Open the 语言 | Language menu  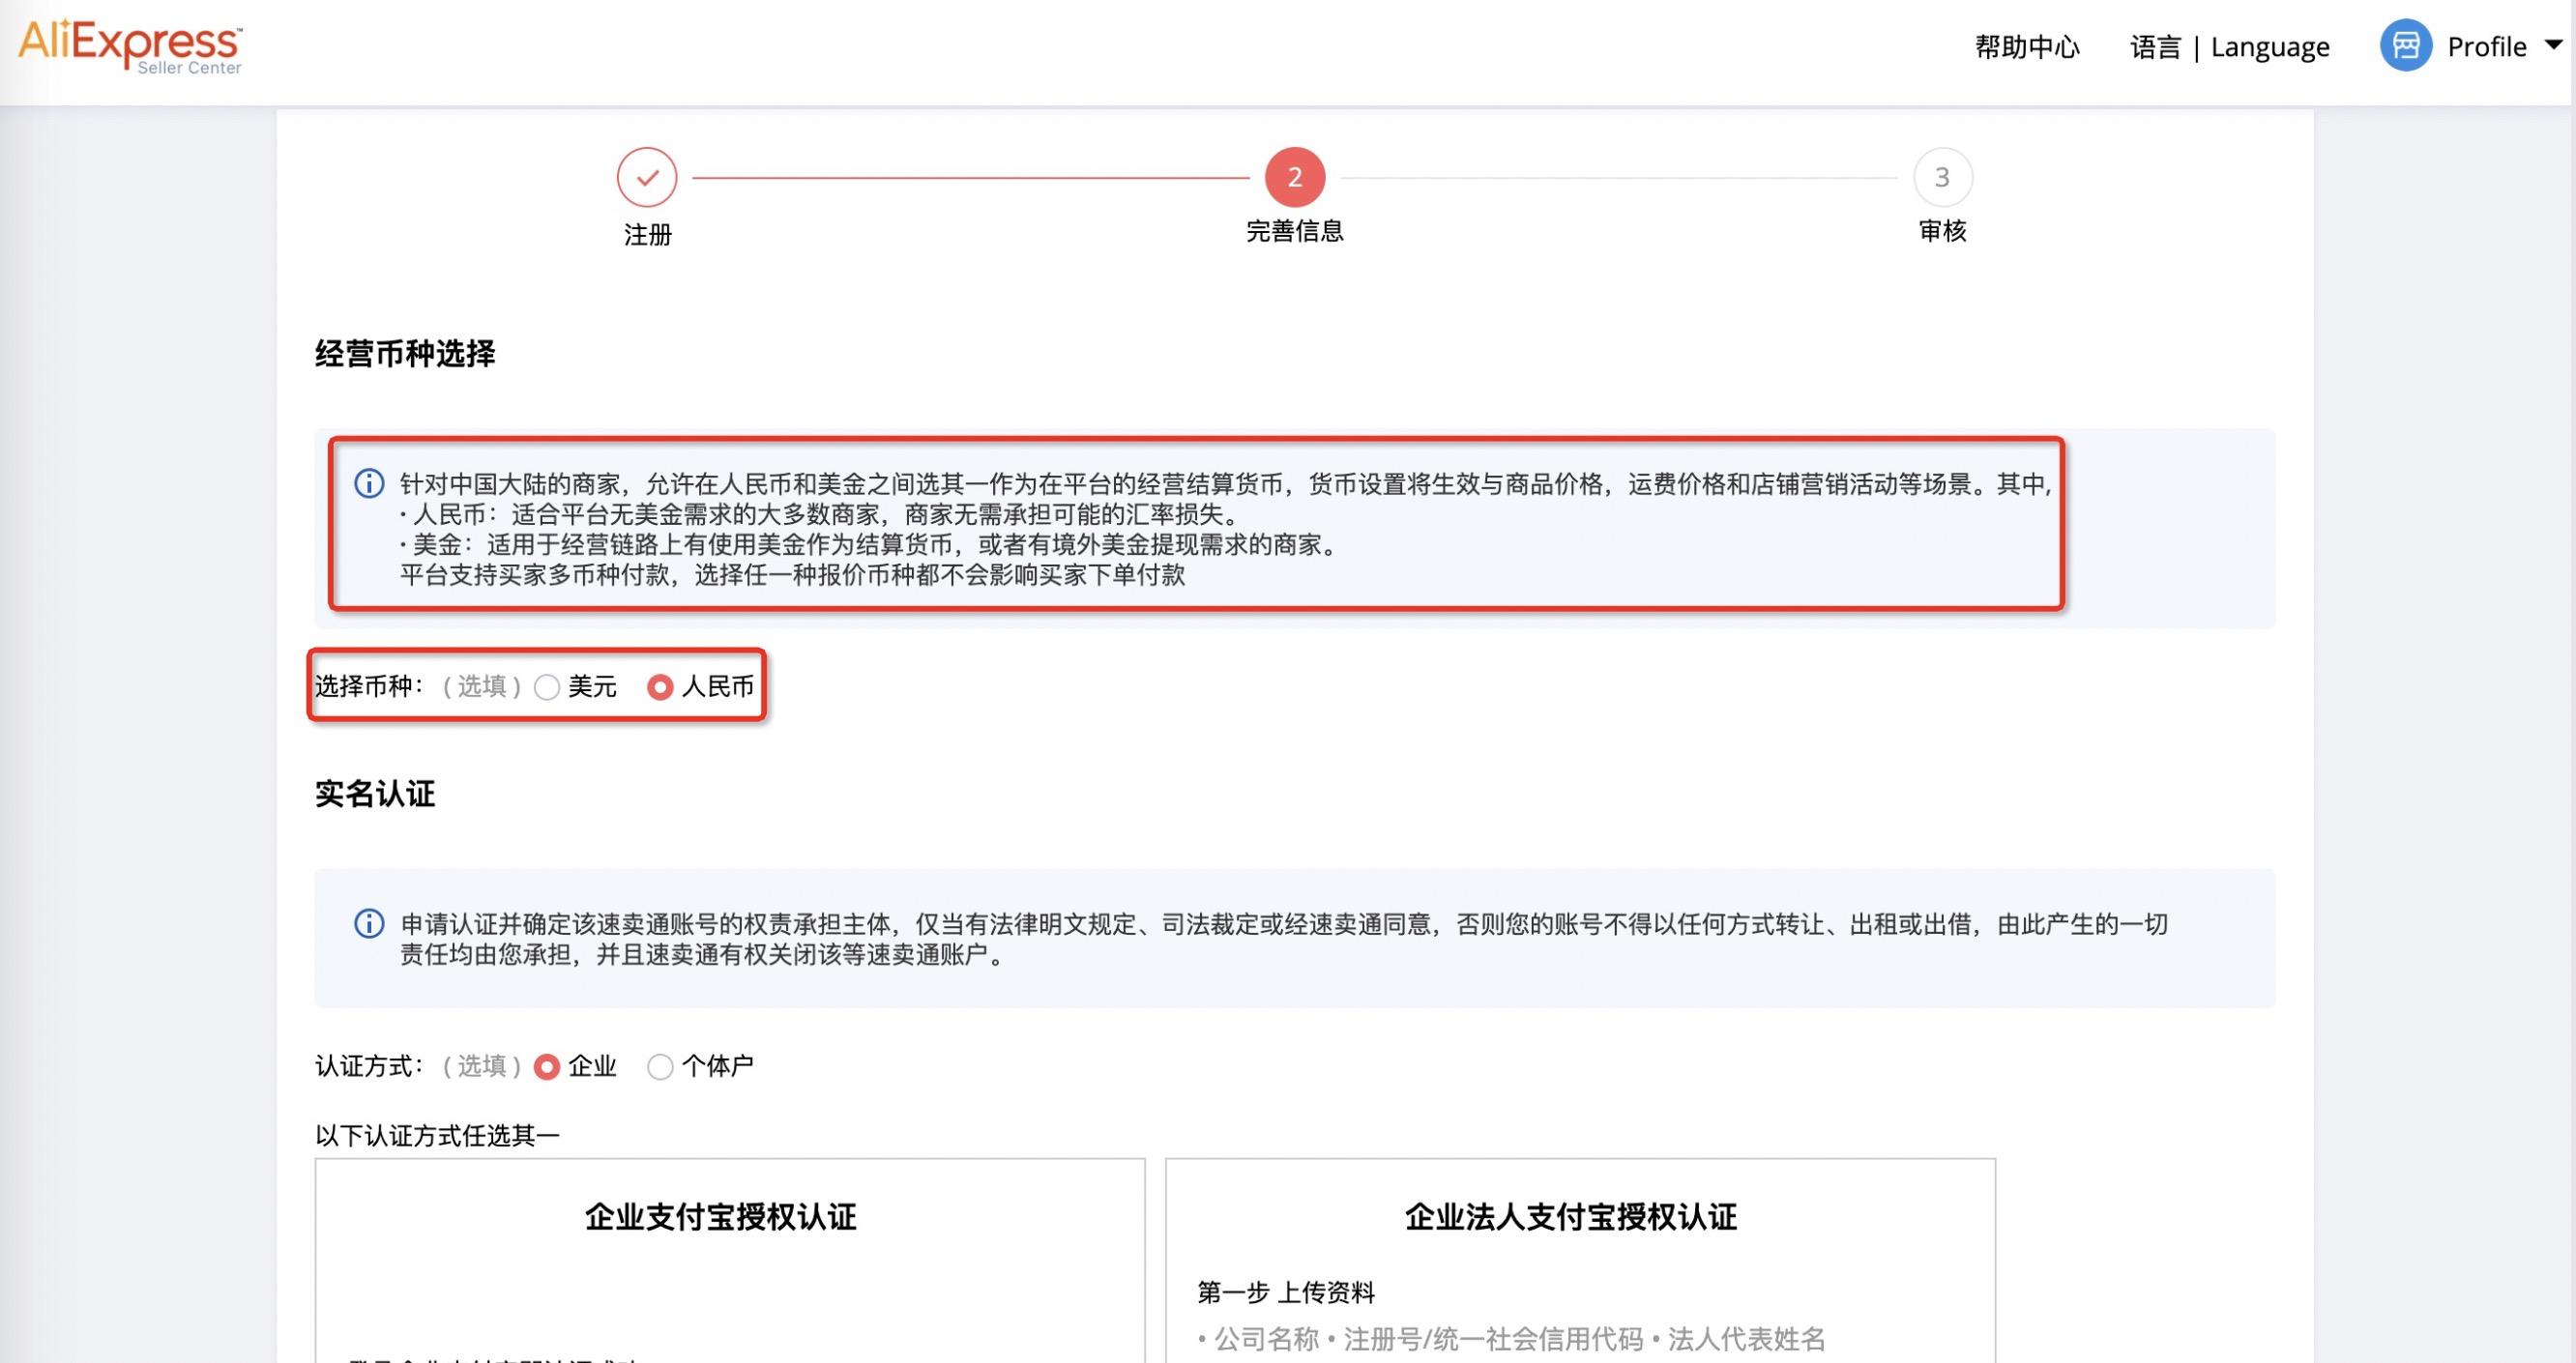(2230, 46)
